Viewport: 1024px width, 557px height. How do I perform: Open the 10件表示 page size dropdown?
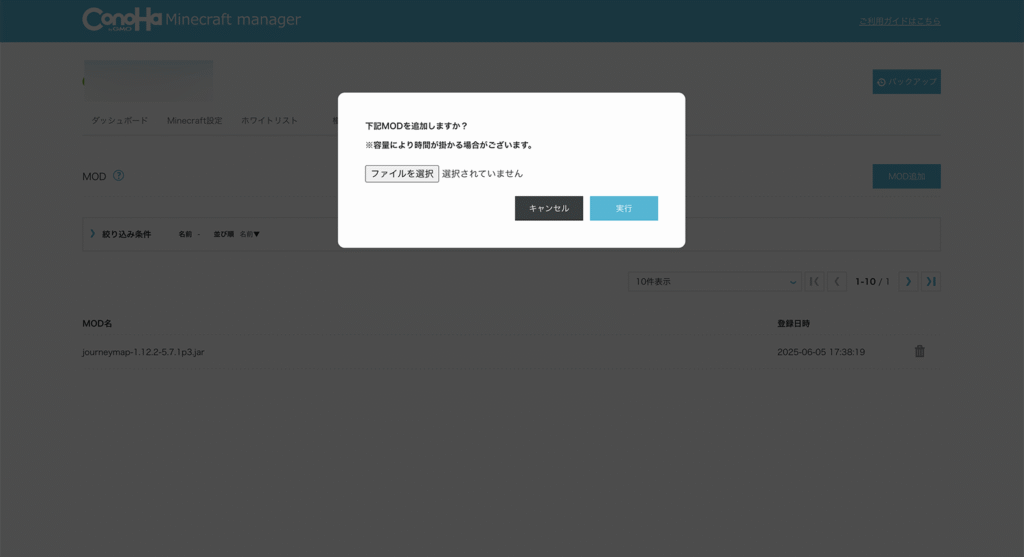click(714, 281)
